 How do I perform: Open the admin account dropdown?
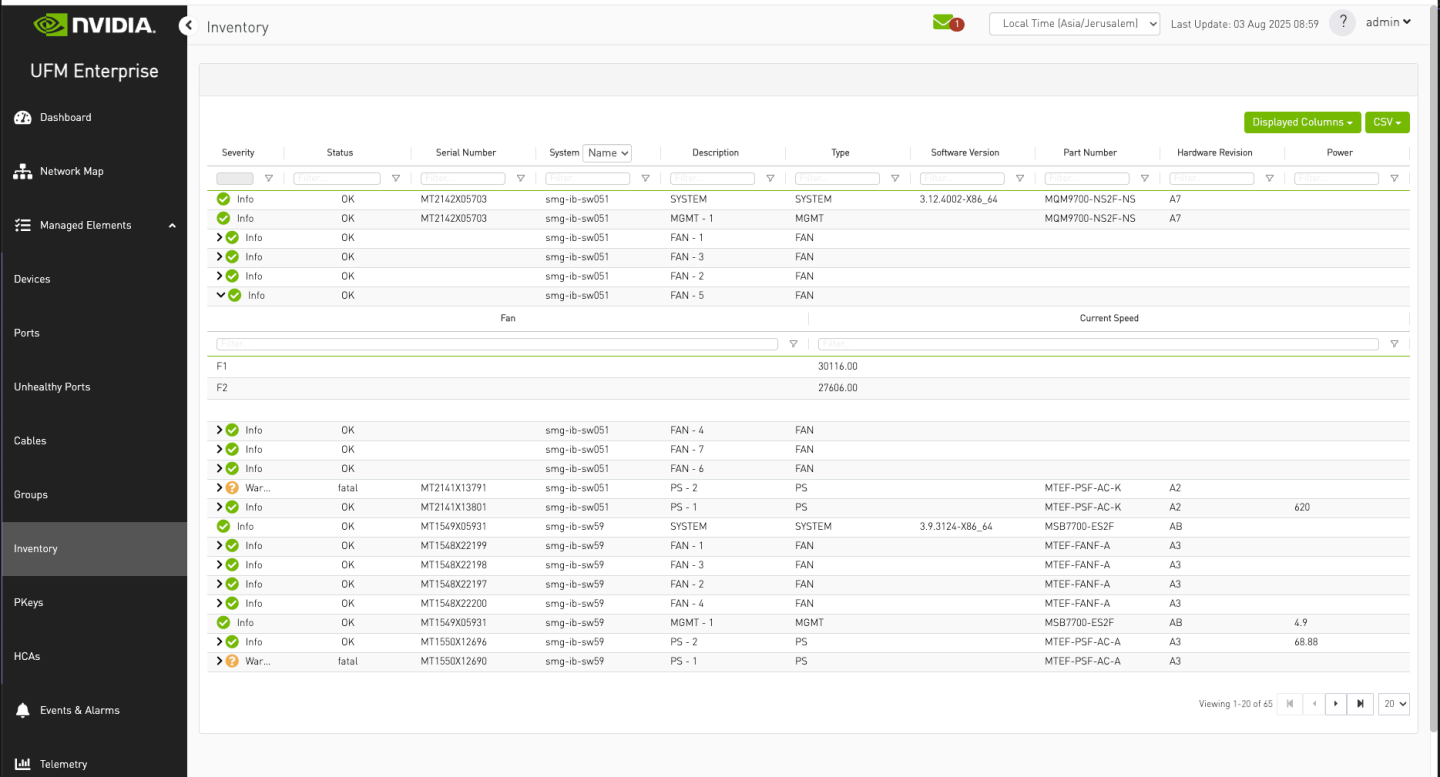pyautogui.click(x=1388, y=21)
